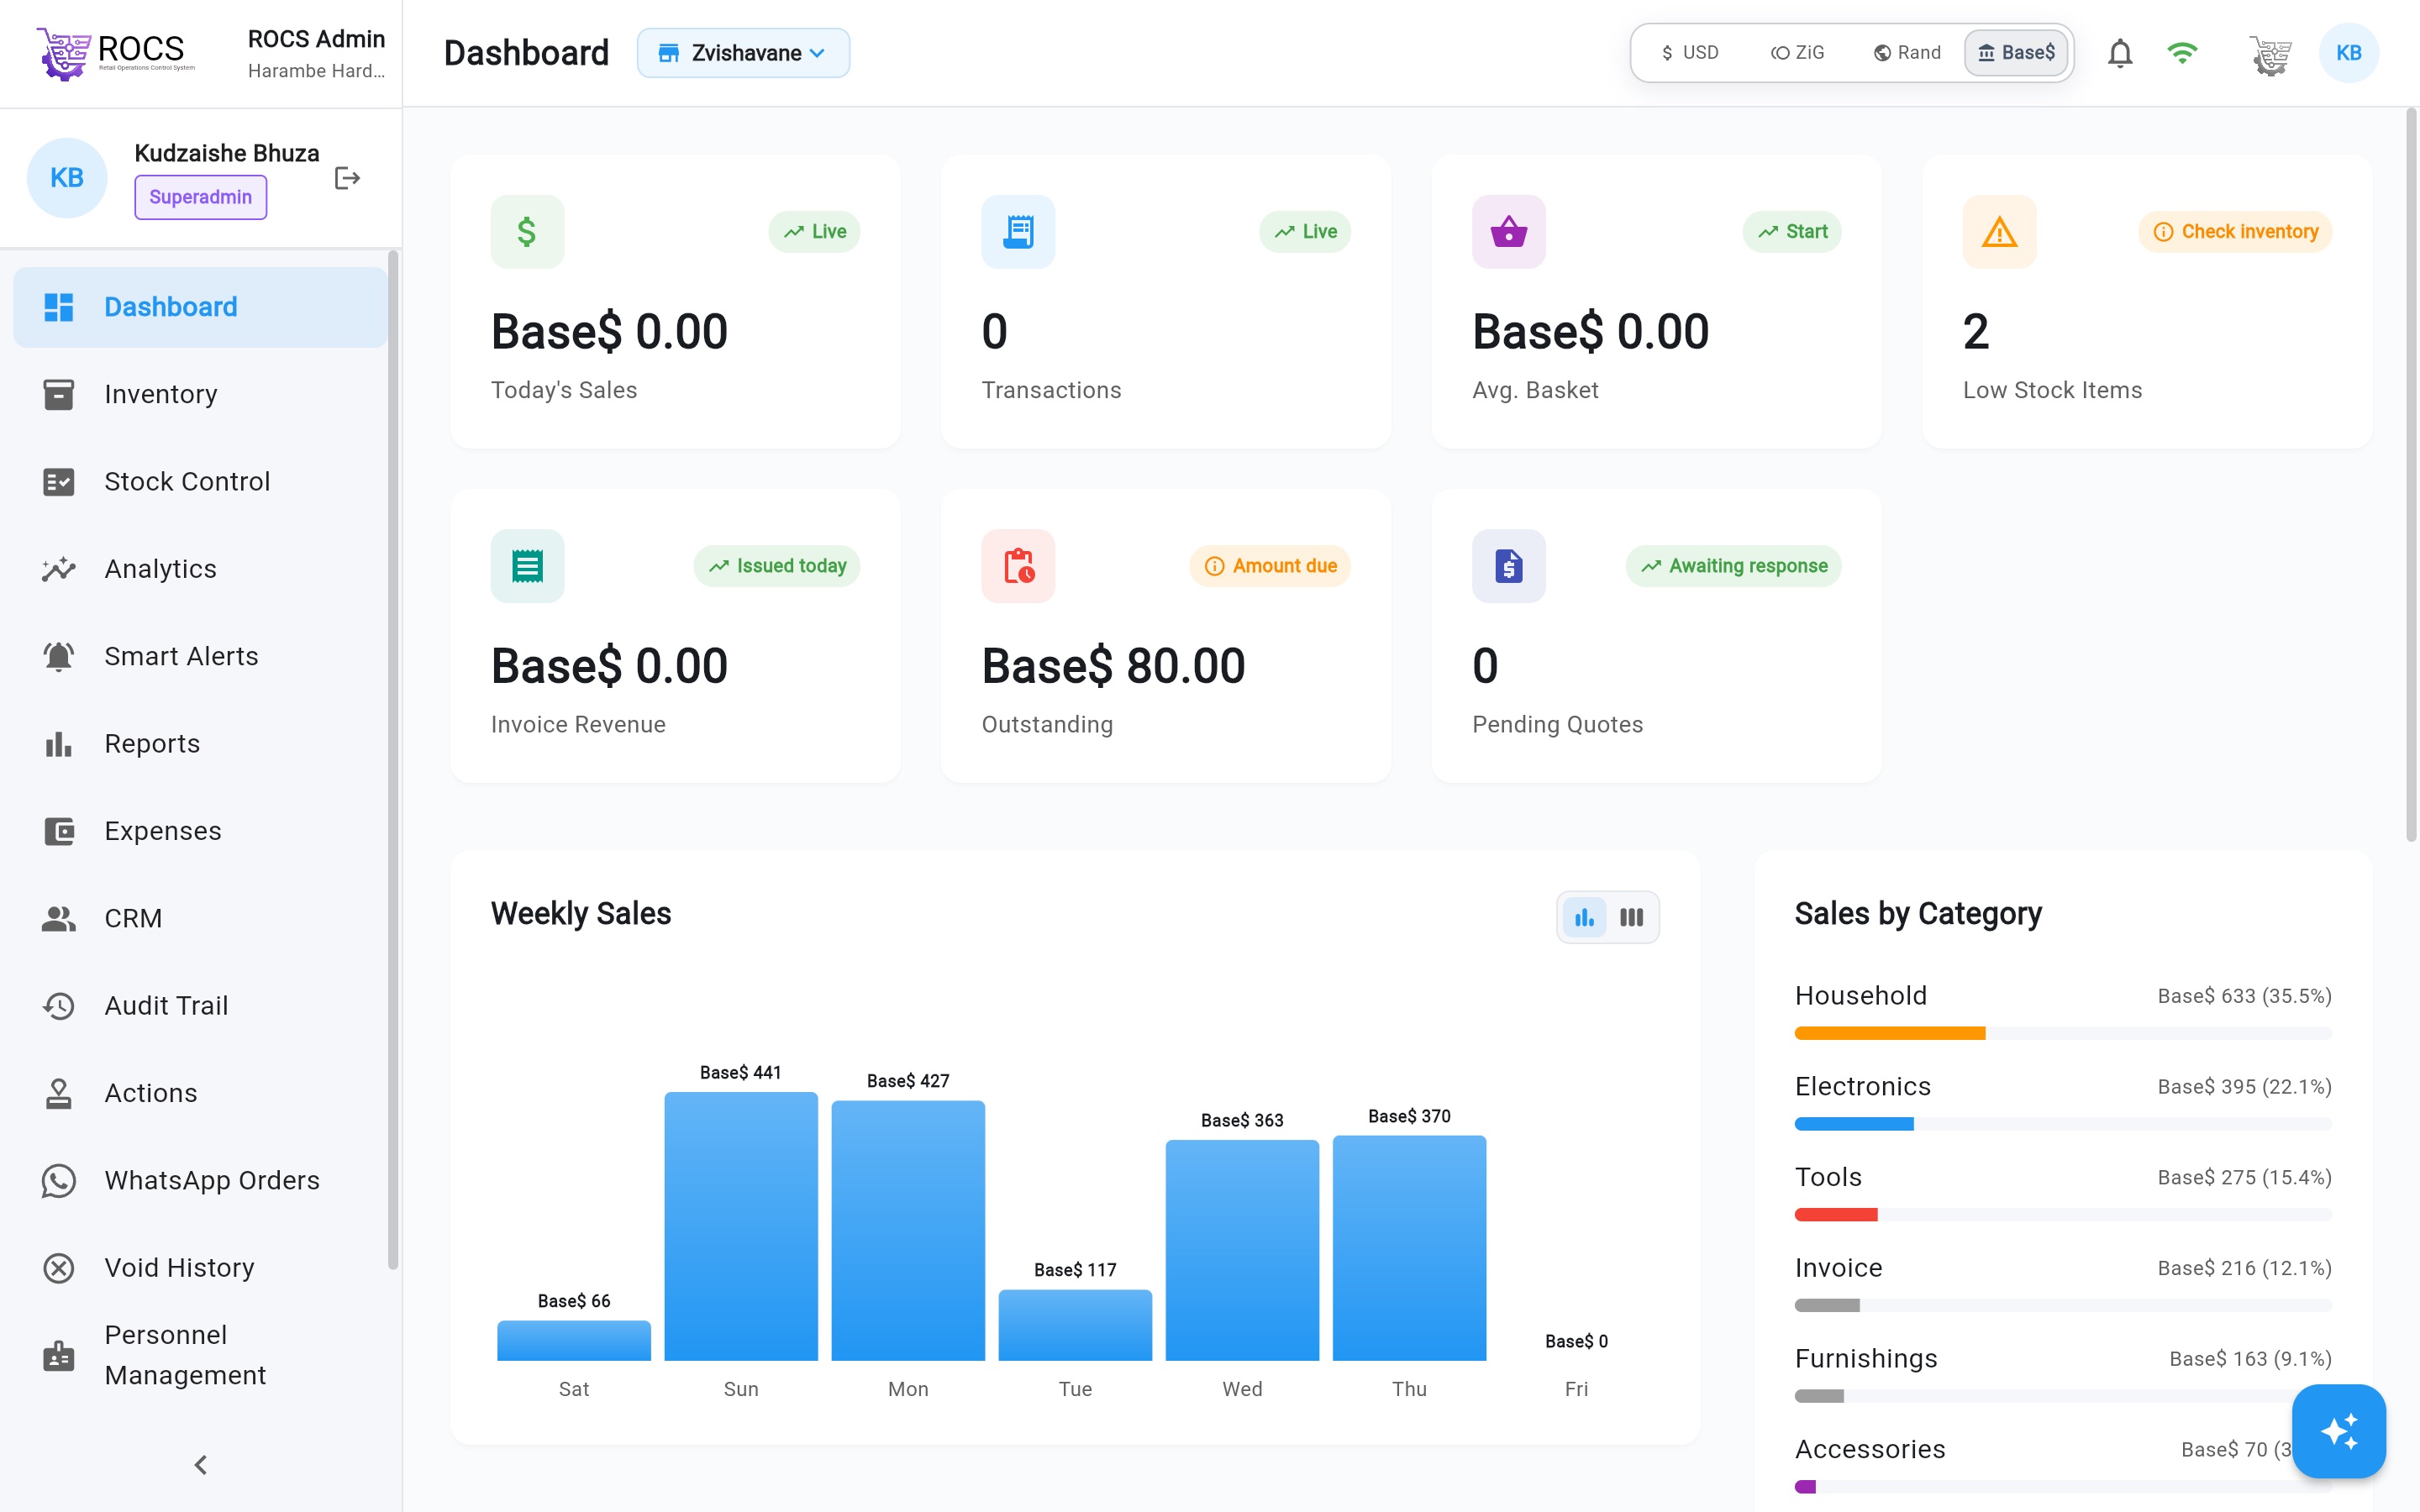Open the Dashboard menu item
2420x1512 pixels.
coord(200,307)
